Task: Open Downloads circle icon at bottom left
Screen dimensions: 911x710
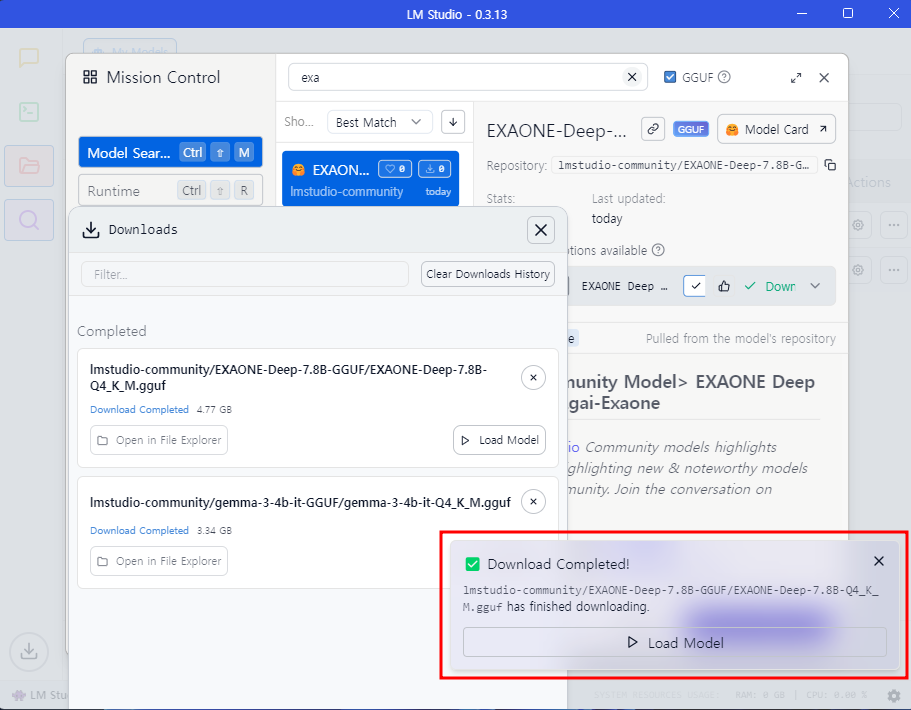Action: point(28,651)
